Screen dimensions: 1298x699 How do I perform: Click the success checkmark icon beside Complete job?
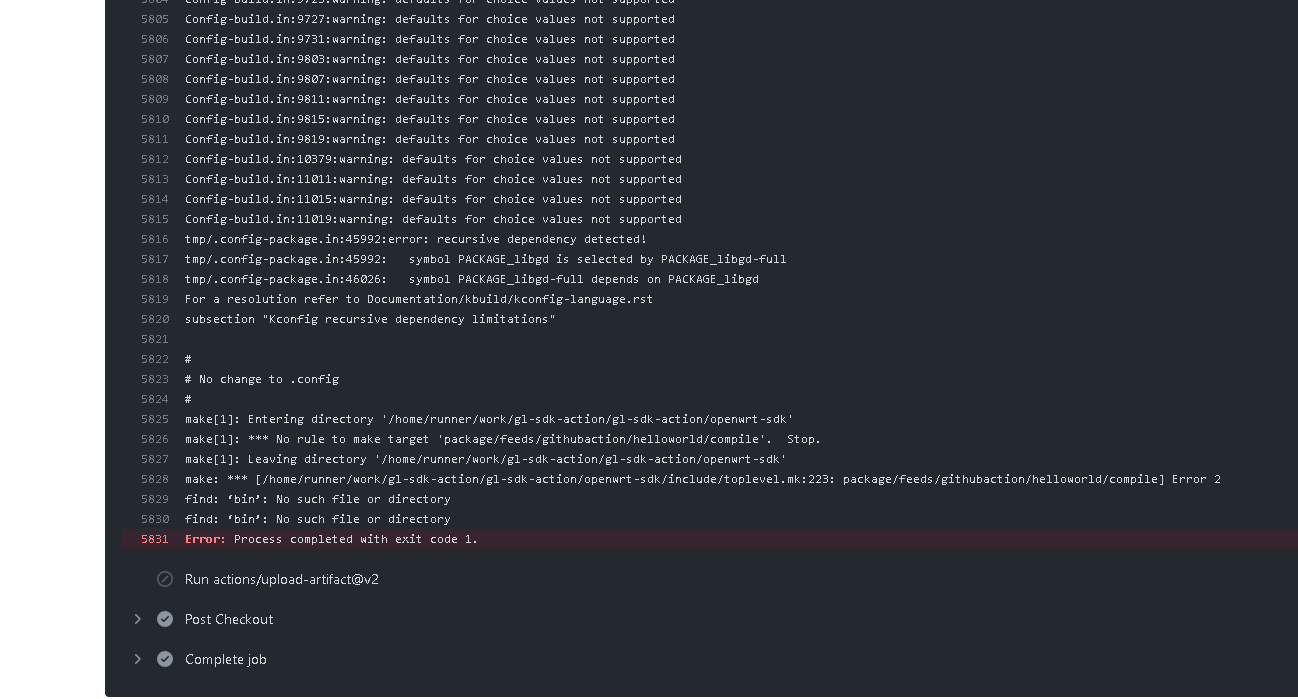tap(165, 659)
